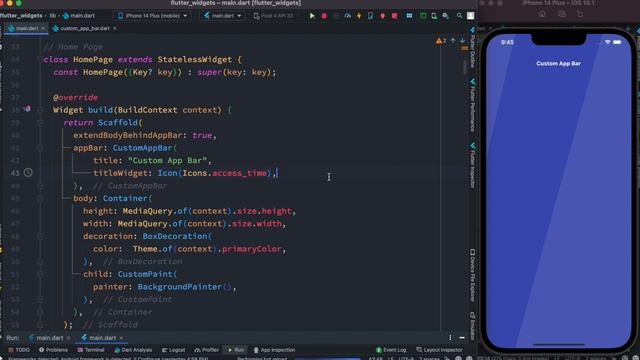
Task: Click the LF line separator status entry
Action: tap(391, 358)
